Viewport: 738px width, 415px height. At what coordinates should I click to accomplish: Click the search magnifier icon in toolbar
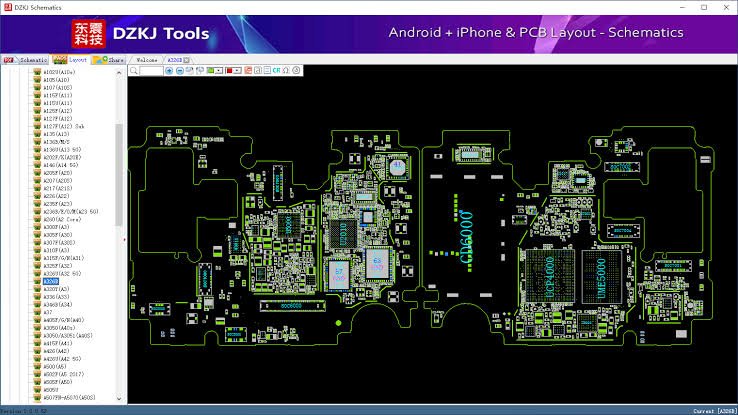click(x=134, y=71)
